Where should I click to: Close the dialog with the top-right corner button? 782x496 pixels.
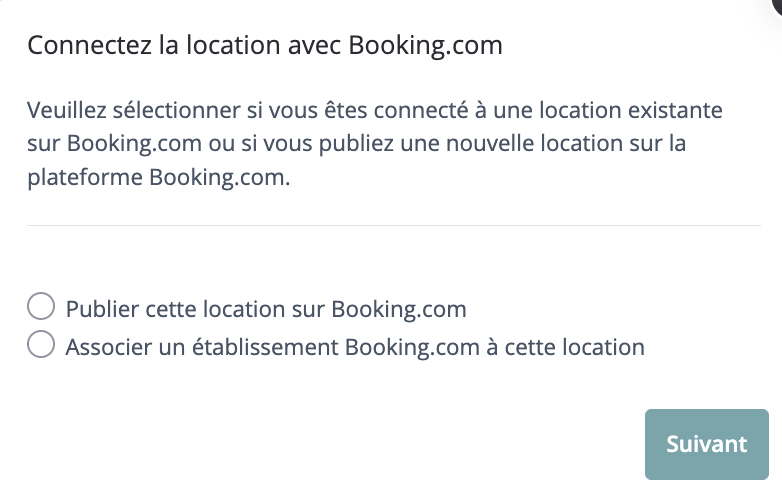coord(775,5)
